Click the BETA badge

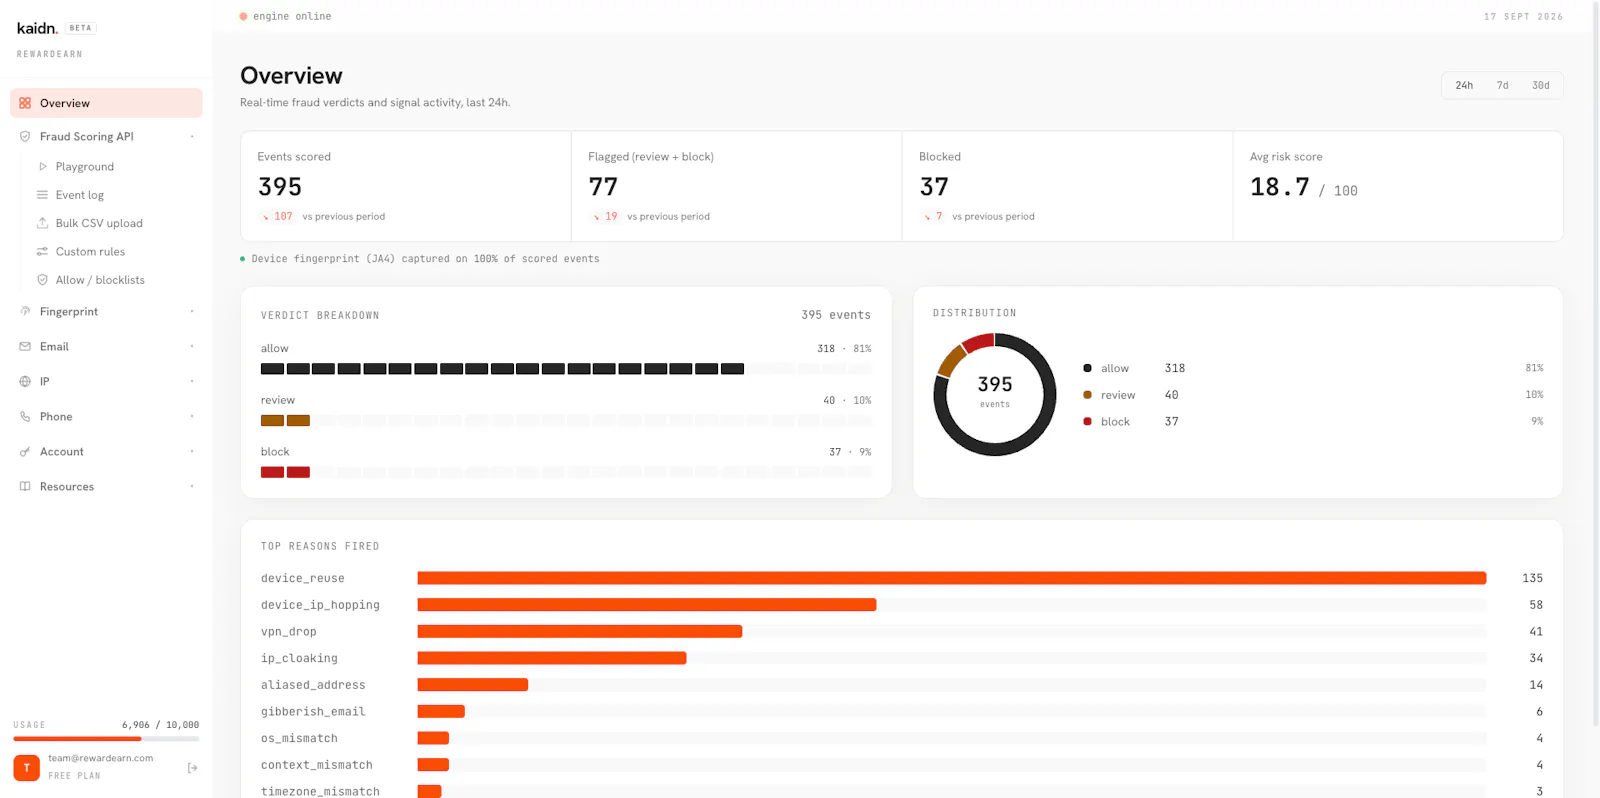(81, 28)
